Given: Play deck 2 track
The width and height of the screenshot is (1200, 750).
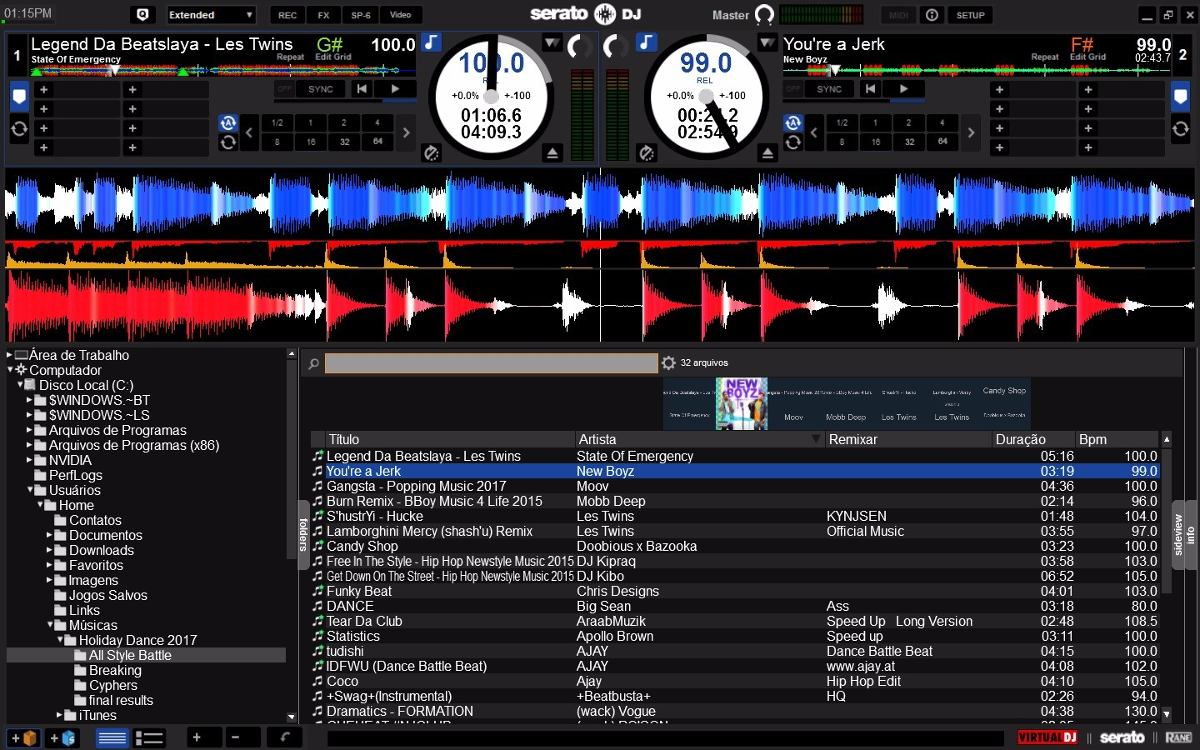Looking at the screenshot, I should [x=904, y=89].
